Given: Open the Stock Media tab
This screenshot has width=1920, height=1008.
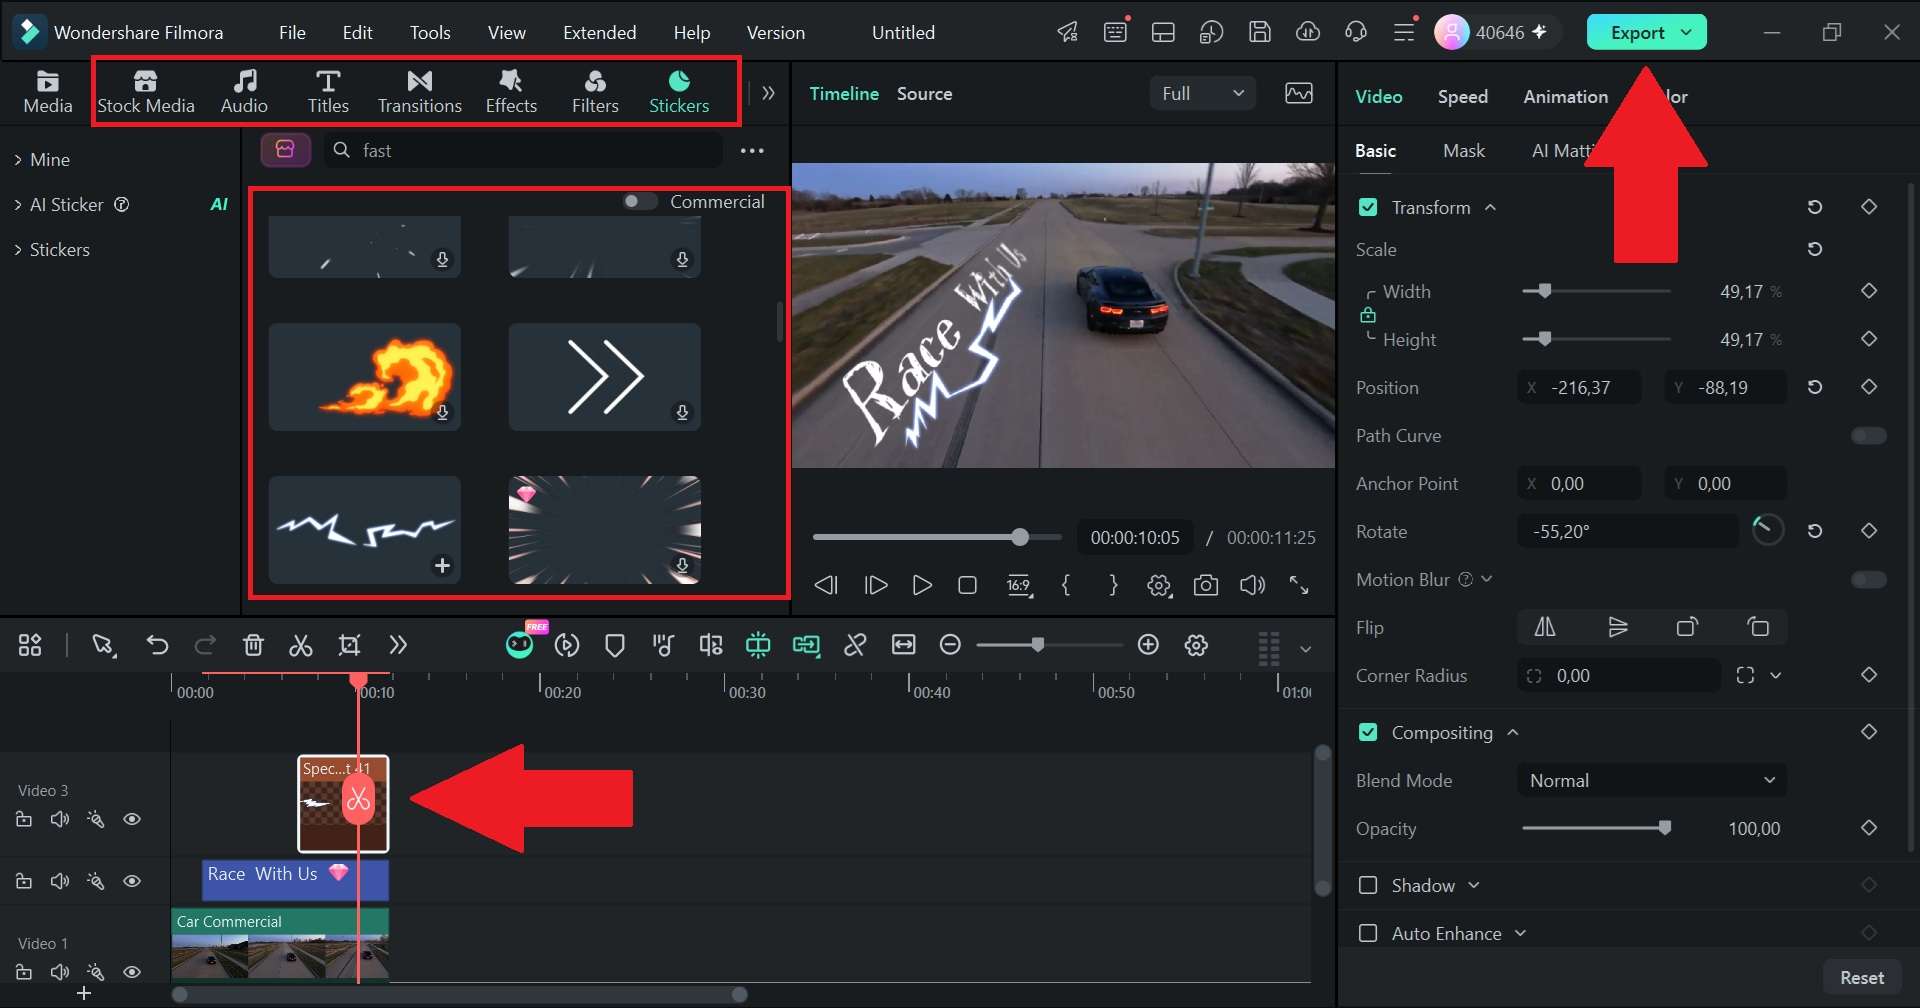Looking at the screenshot, I should coord(146,92).
